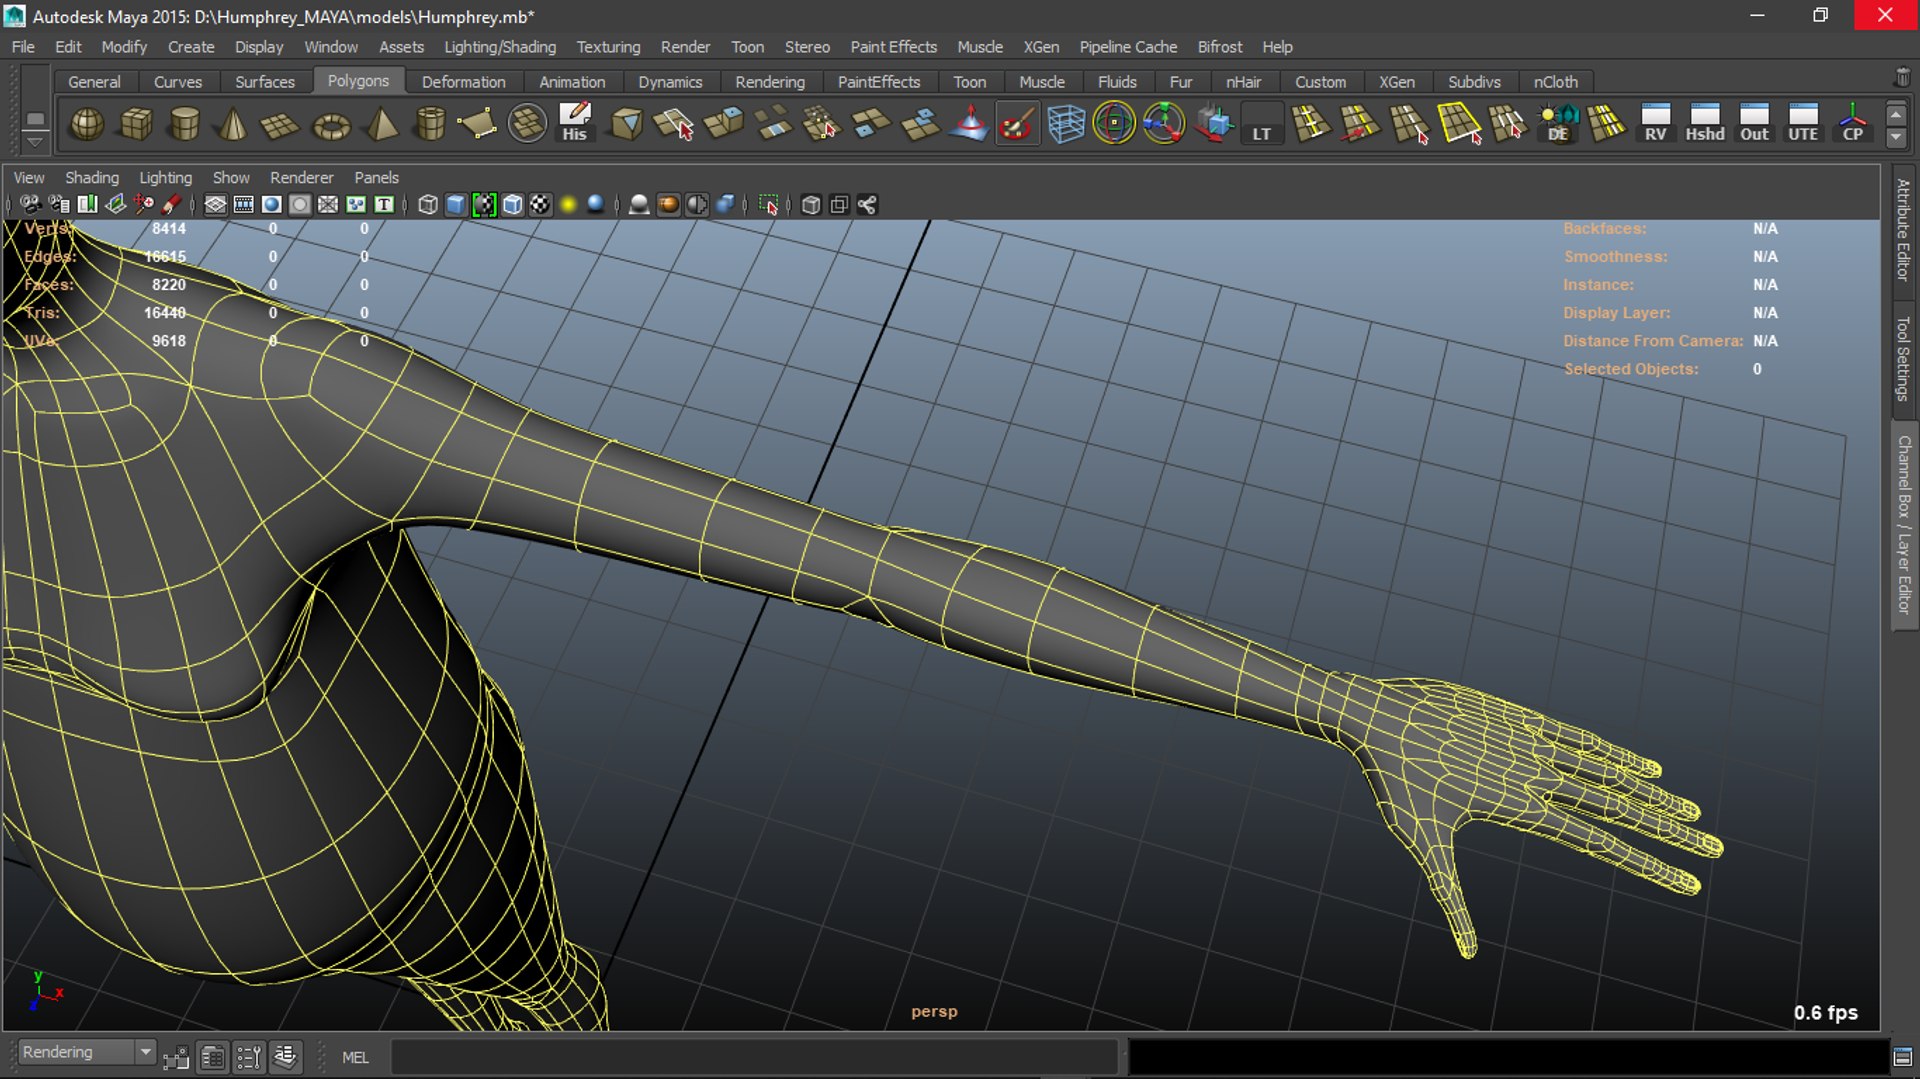
Task: Open the Hshd Hypershade shelf button
Action: (1705, 124)
